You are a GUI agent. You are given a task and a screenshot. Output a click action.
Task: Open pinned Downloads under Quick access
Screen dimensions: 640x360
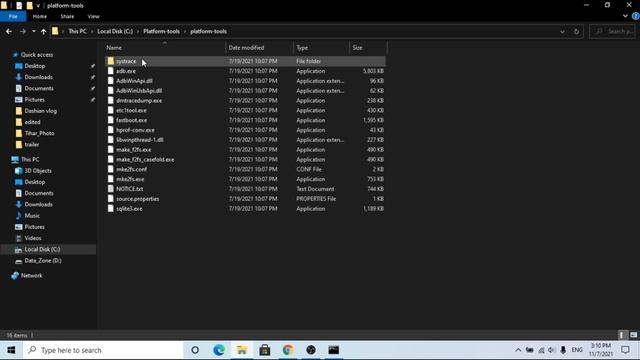click(38, 77)
